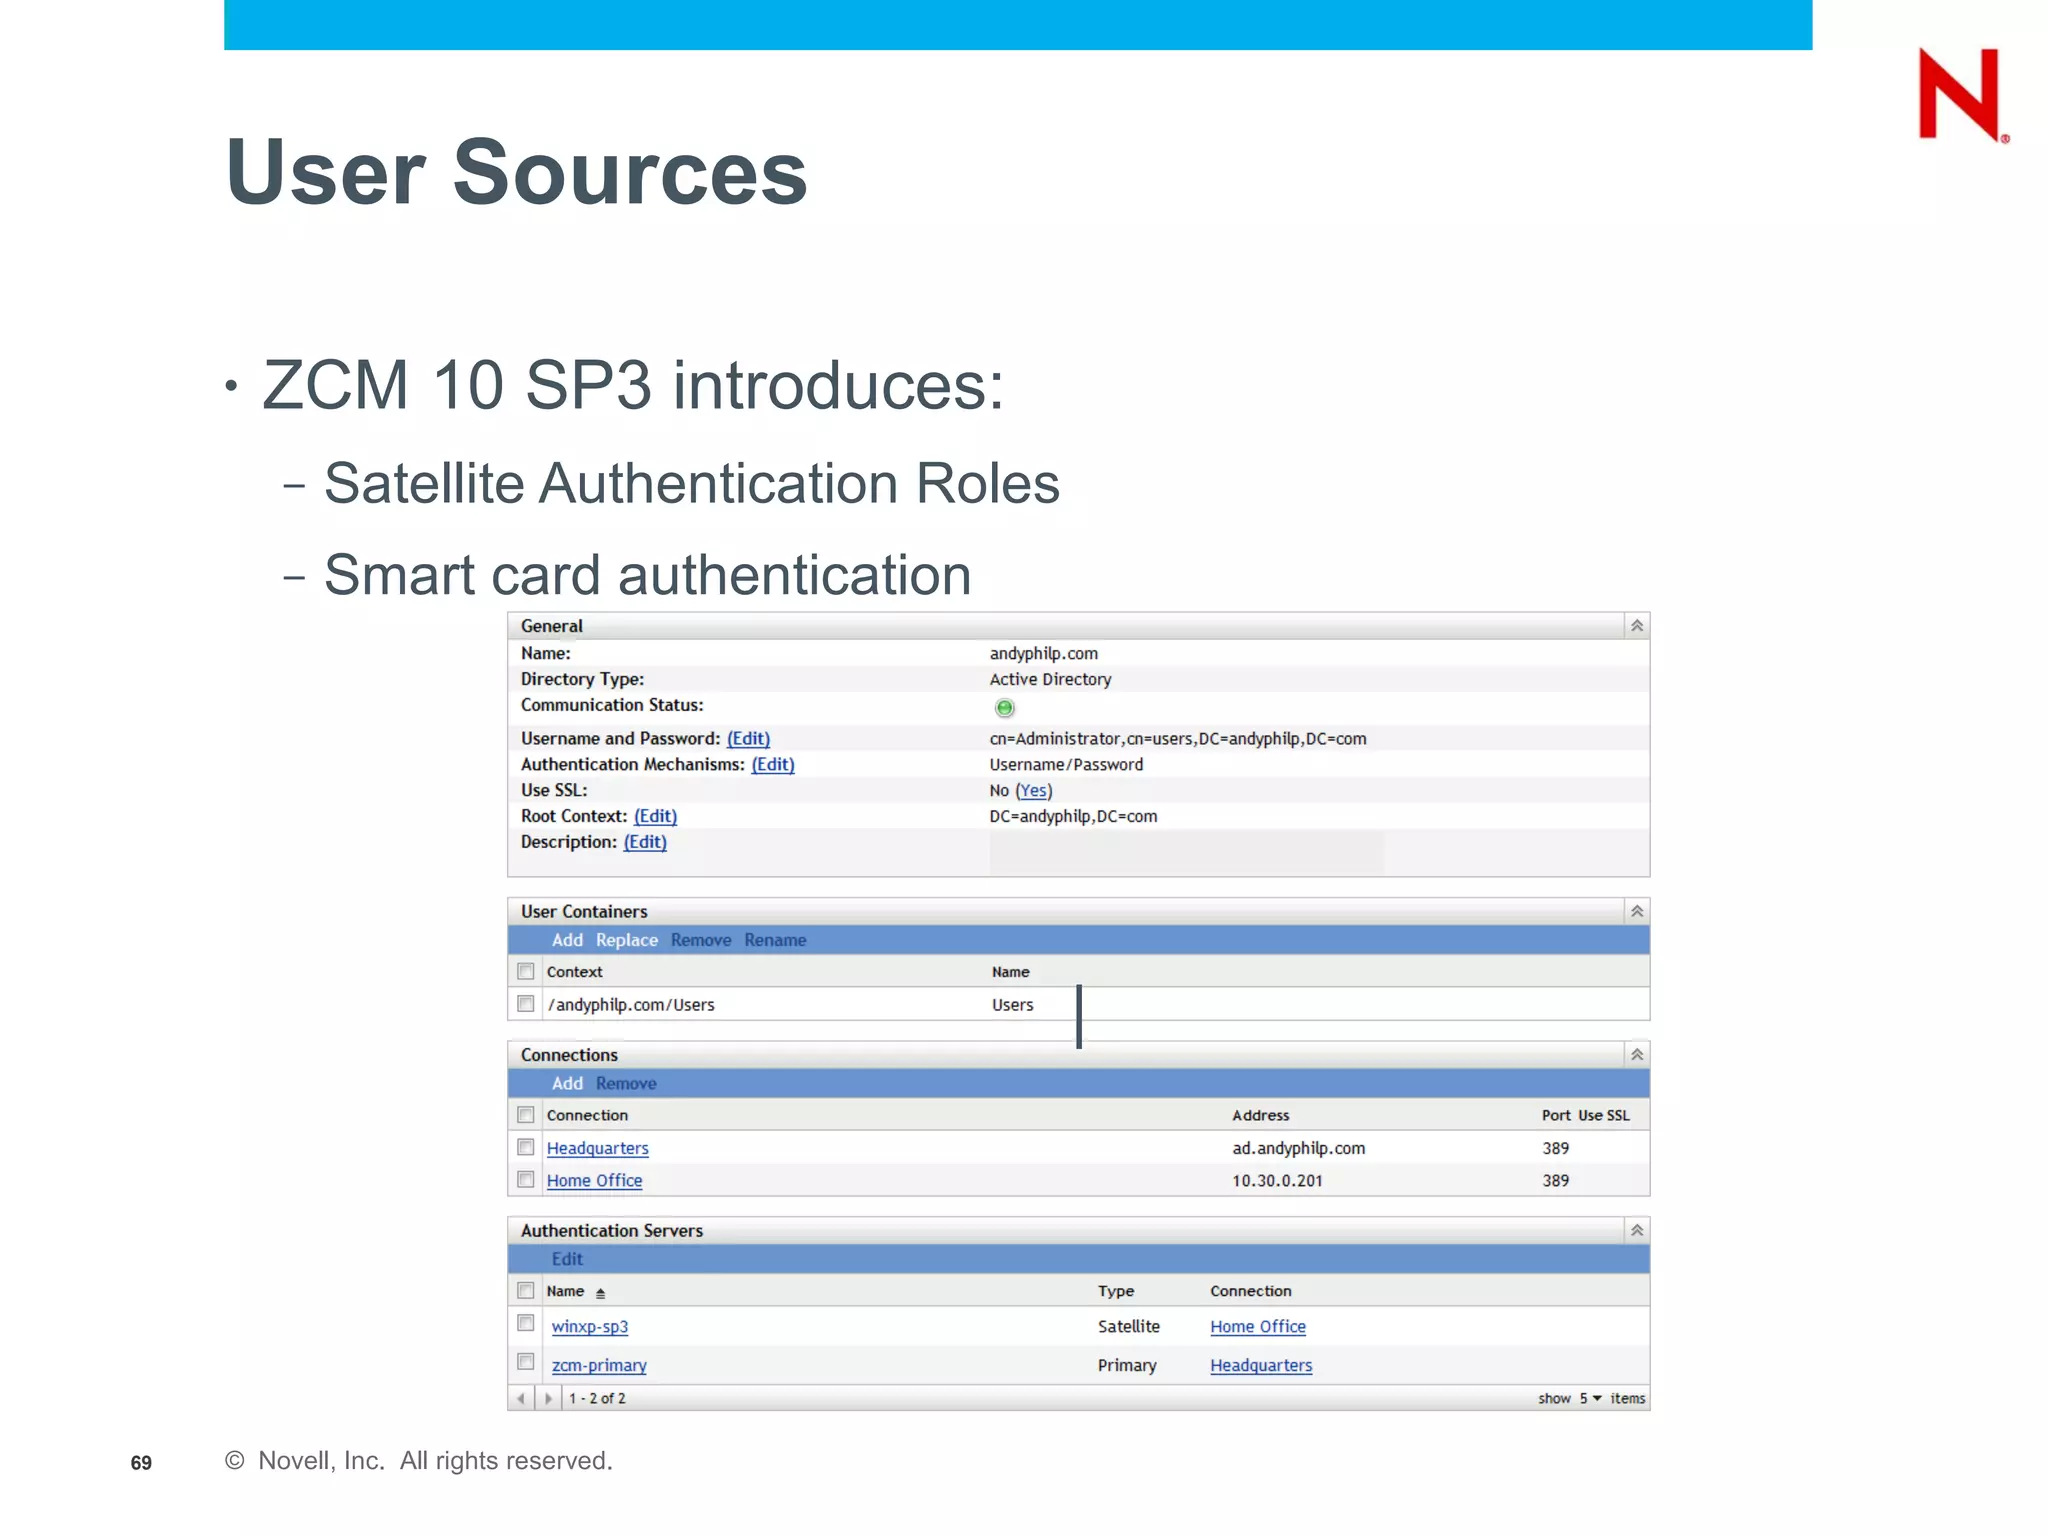The height and width of the screenshot is (1536, 2048).
Task: Edit Username and Password
Action: point(748,738)
